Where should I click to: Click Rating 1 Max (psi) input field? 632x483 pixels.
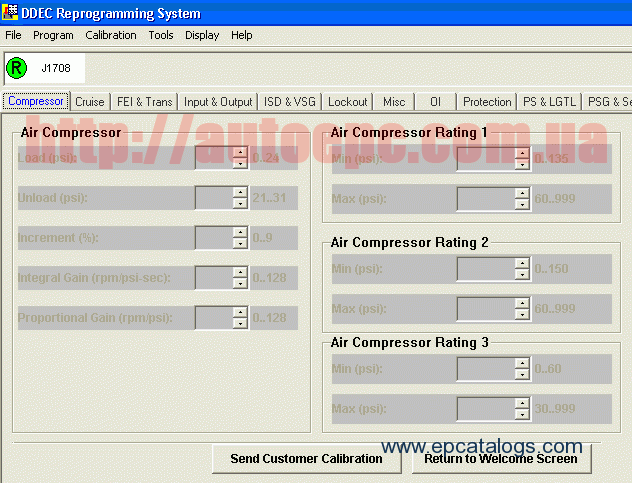(486, 199)
